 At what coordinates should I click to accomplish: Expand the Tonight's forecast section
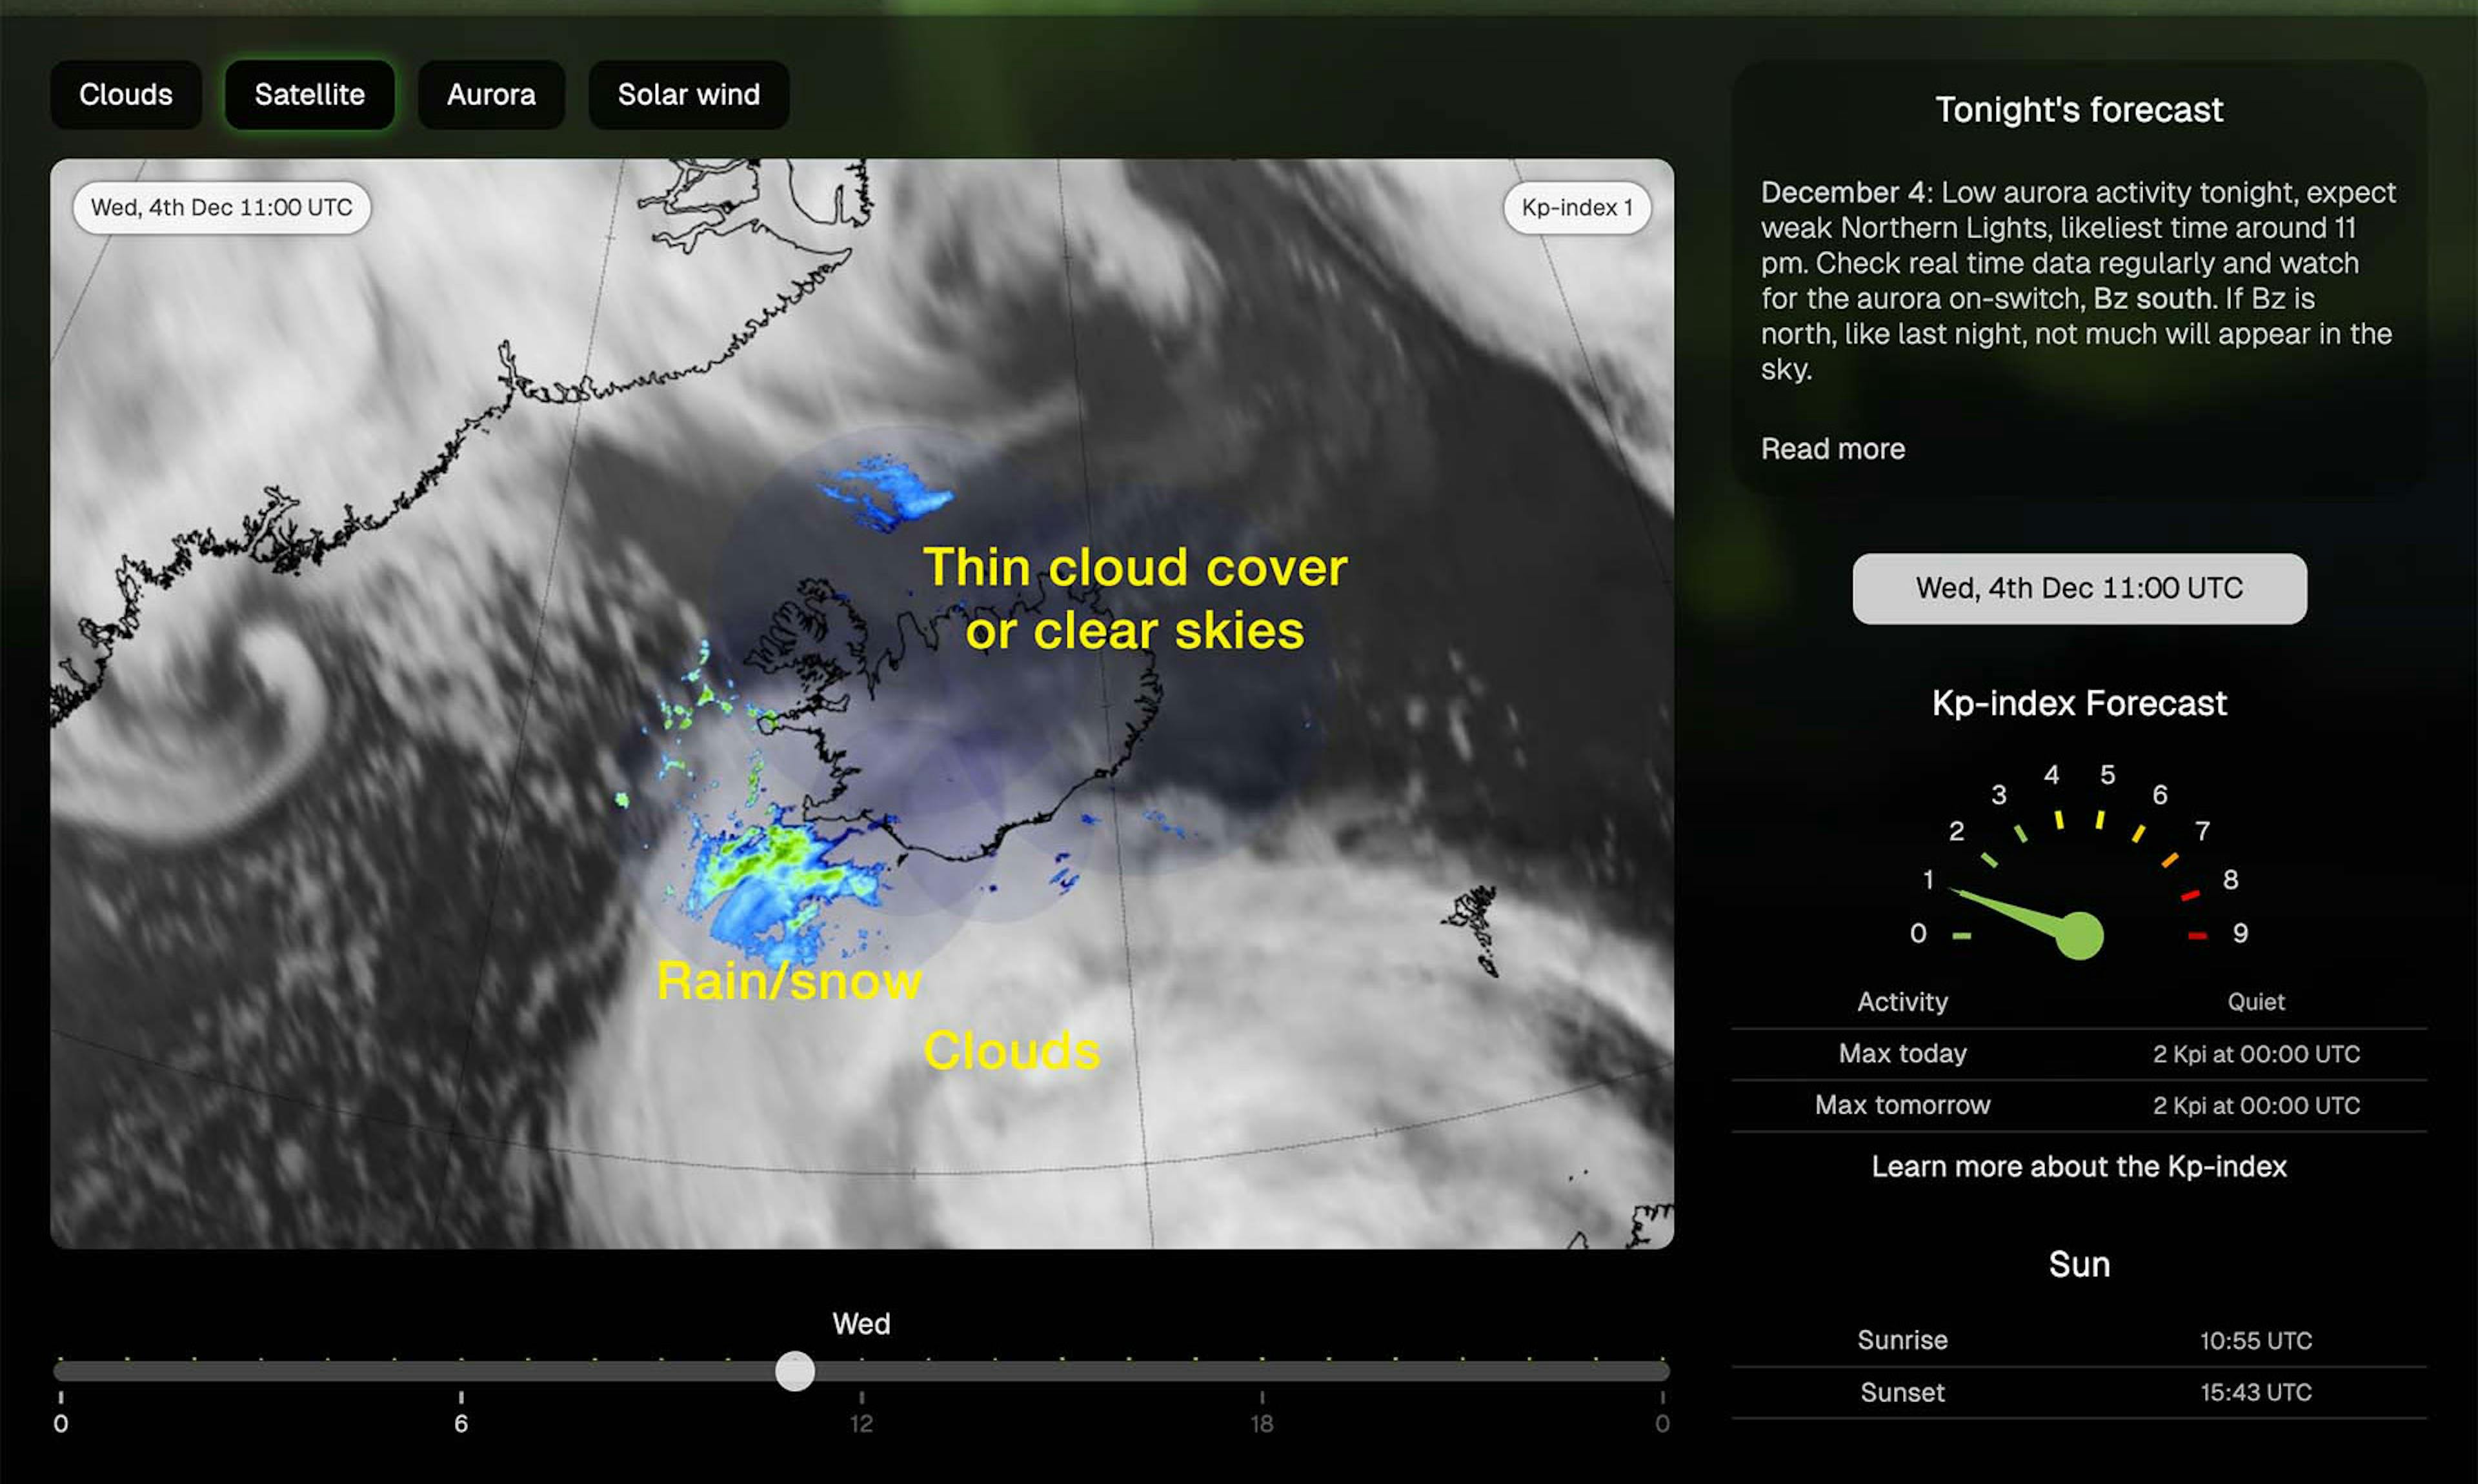tap(1831, 447)
